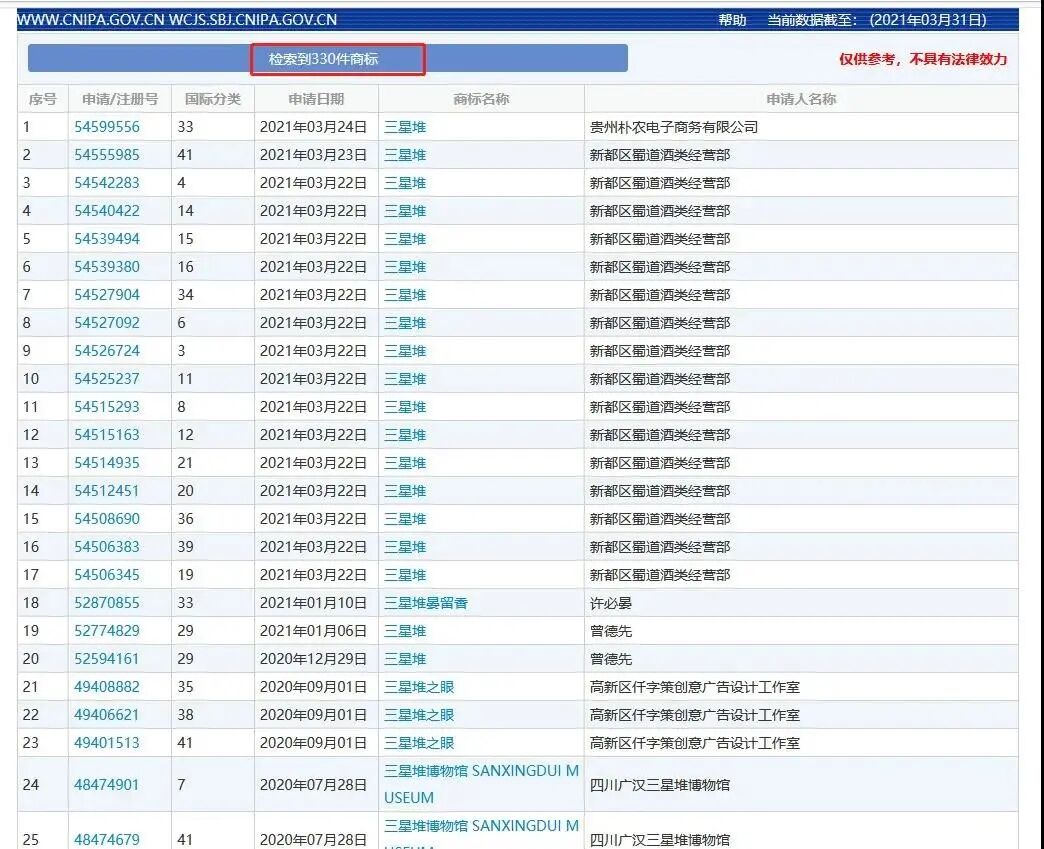
Task: Open registration number 54599556
Action: pyautogui.click(x=107, y=127)
